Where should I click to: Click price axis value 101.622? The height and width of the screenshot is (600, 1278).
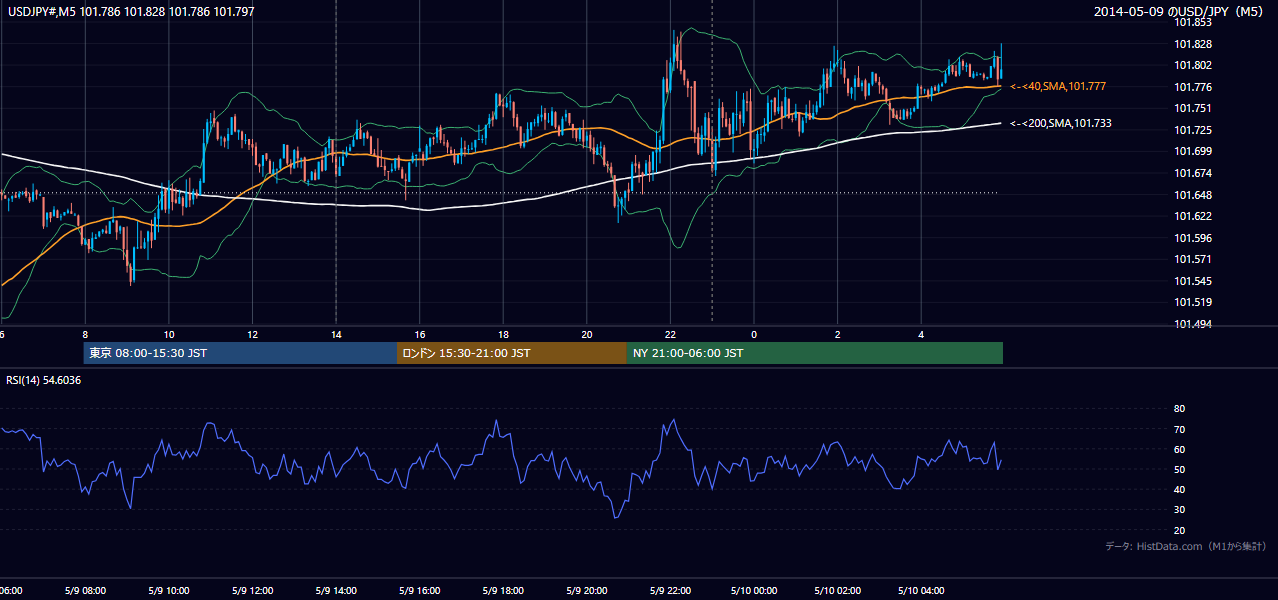pyautogui.click(x=1192, y=217)
